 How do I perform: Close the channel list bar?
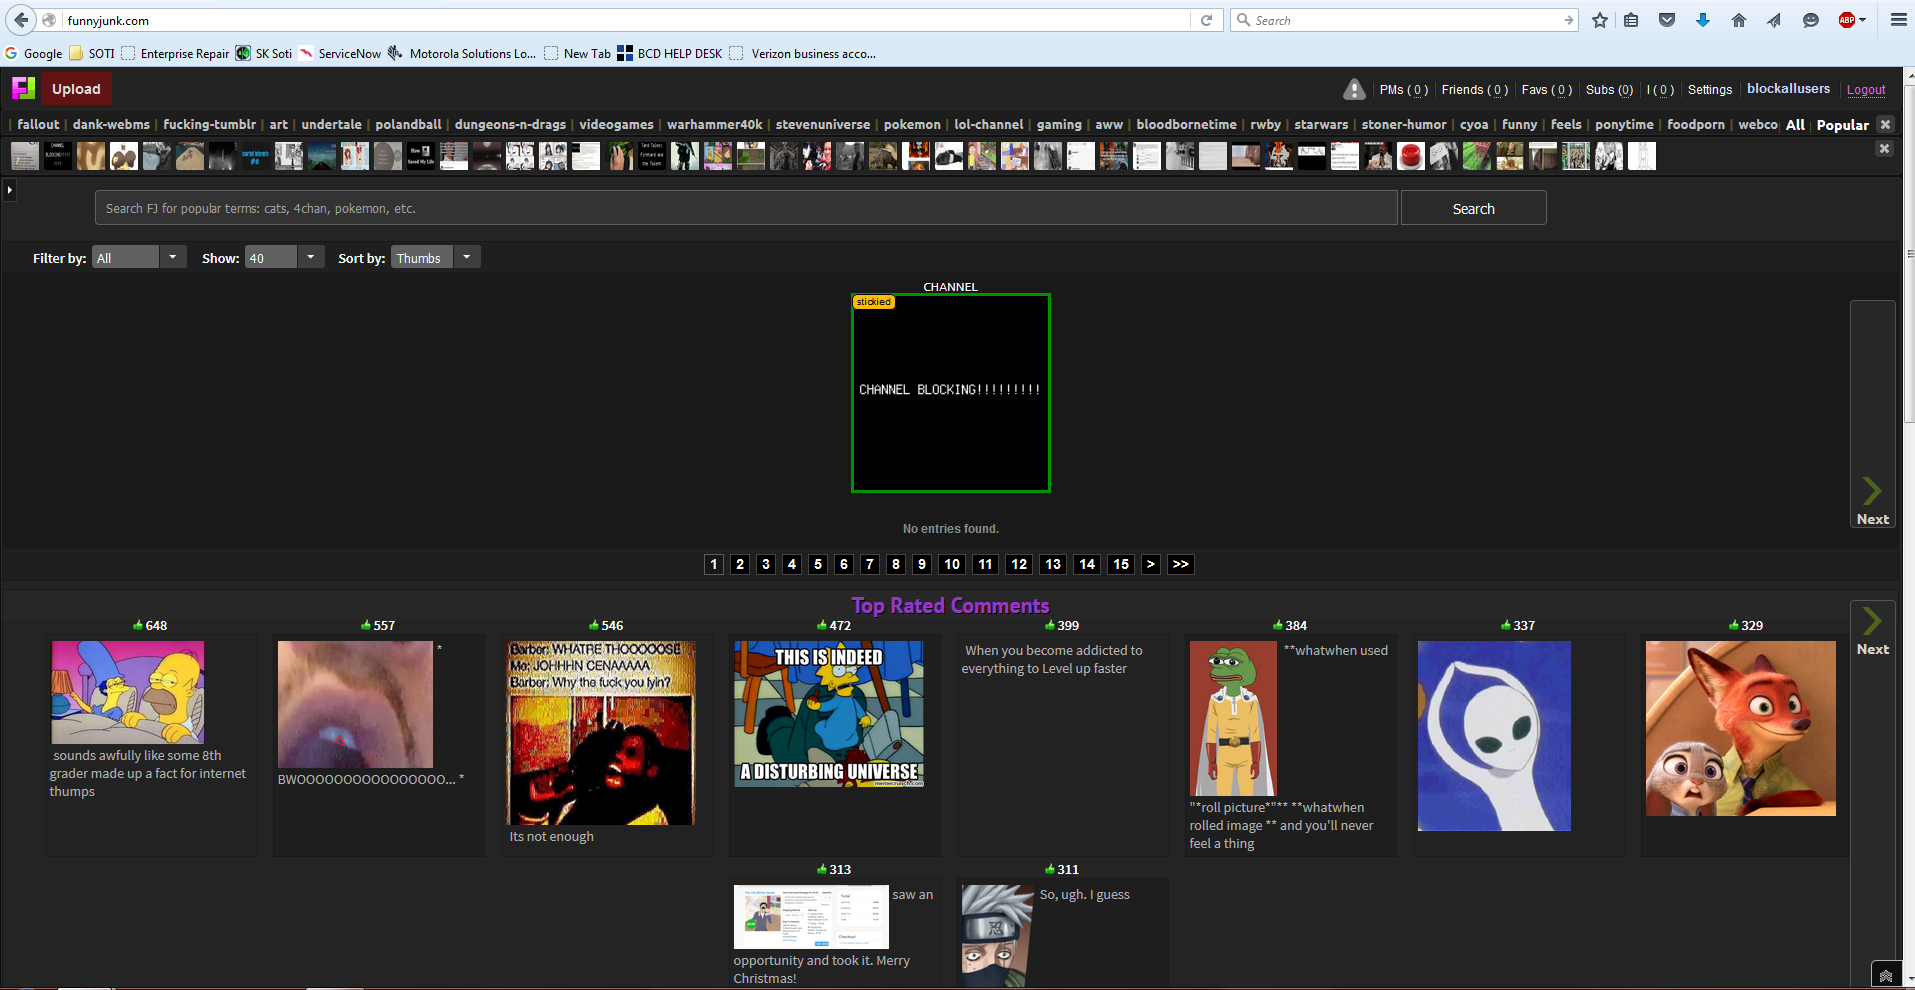[x=1885, y=124]
